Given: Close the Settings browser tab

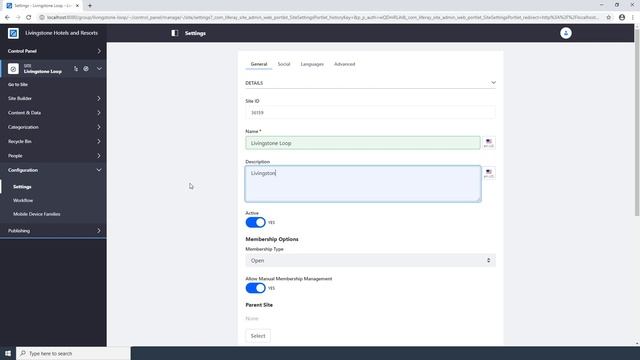Looking at the screenshot, I should (x=77, y=6).
